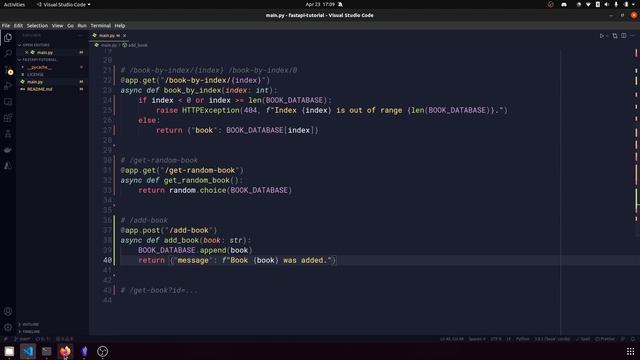Open the Selection menu
This screenshot has width=640, height=360.
click(37, 26)
